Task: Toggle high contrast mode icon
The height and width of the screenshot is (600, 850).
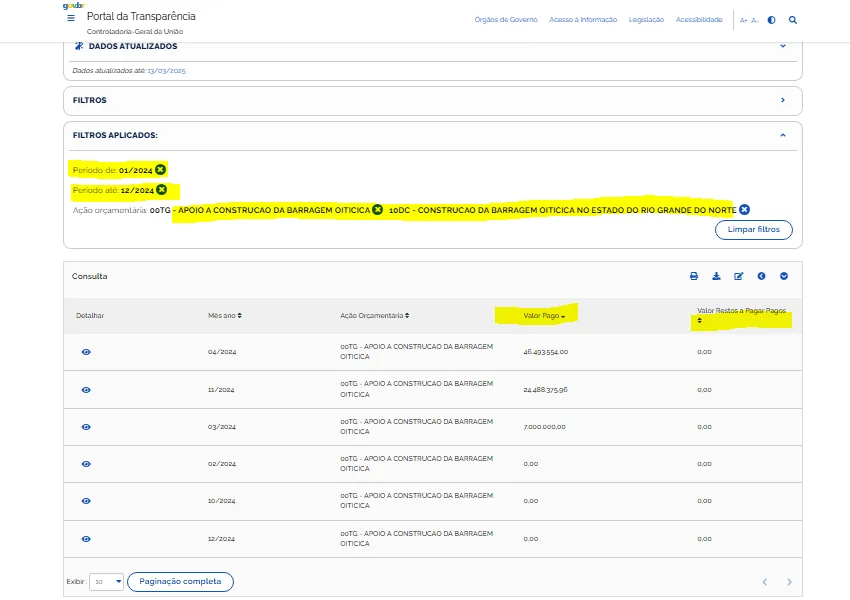Action: point(771,20)
